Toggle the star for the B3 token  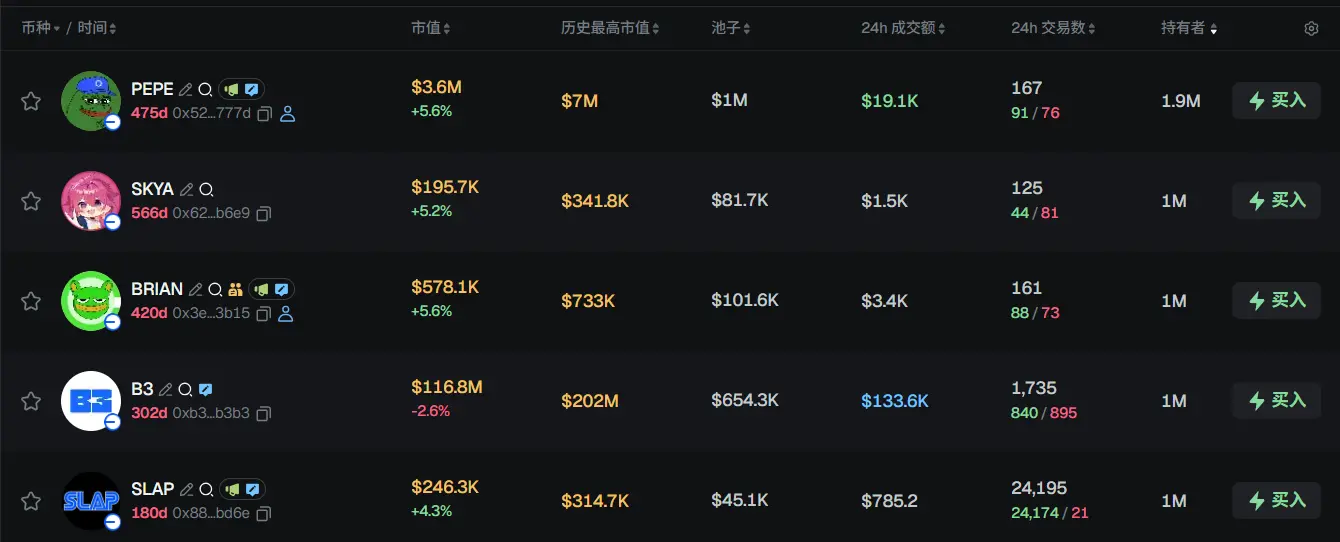pos(31,401)
